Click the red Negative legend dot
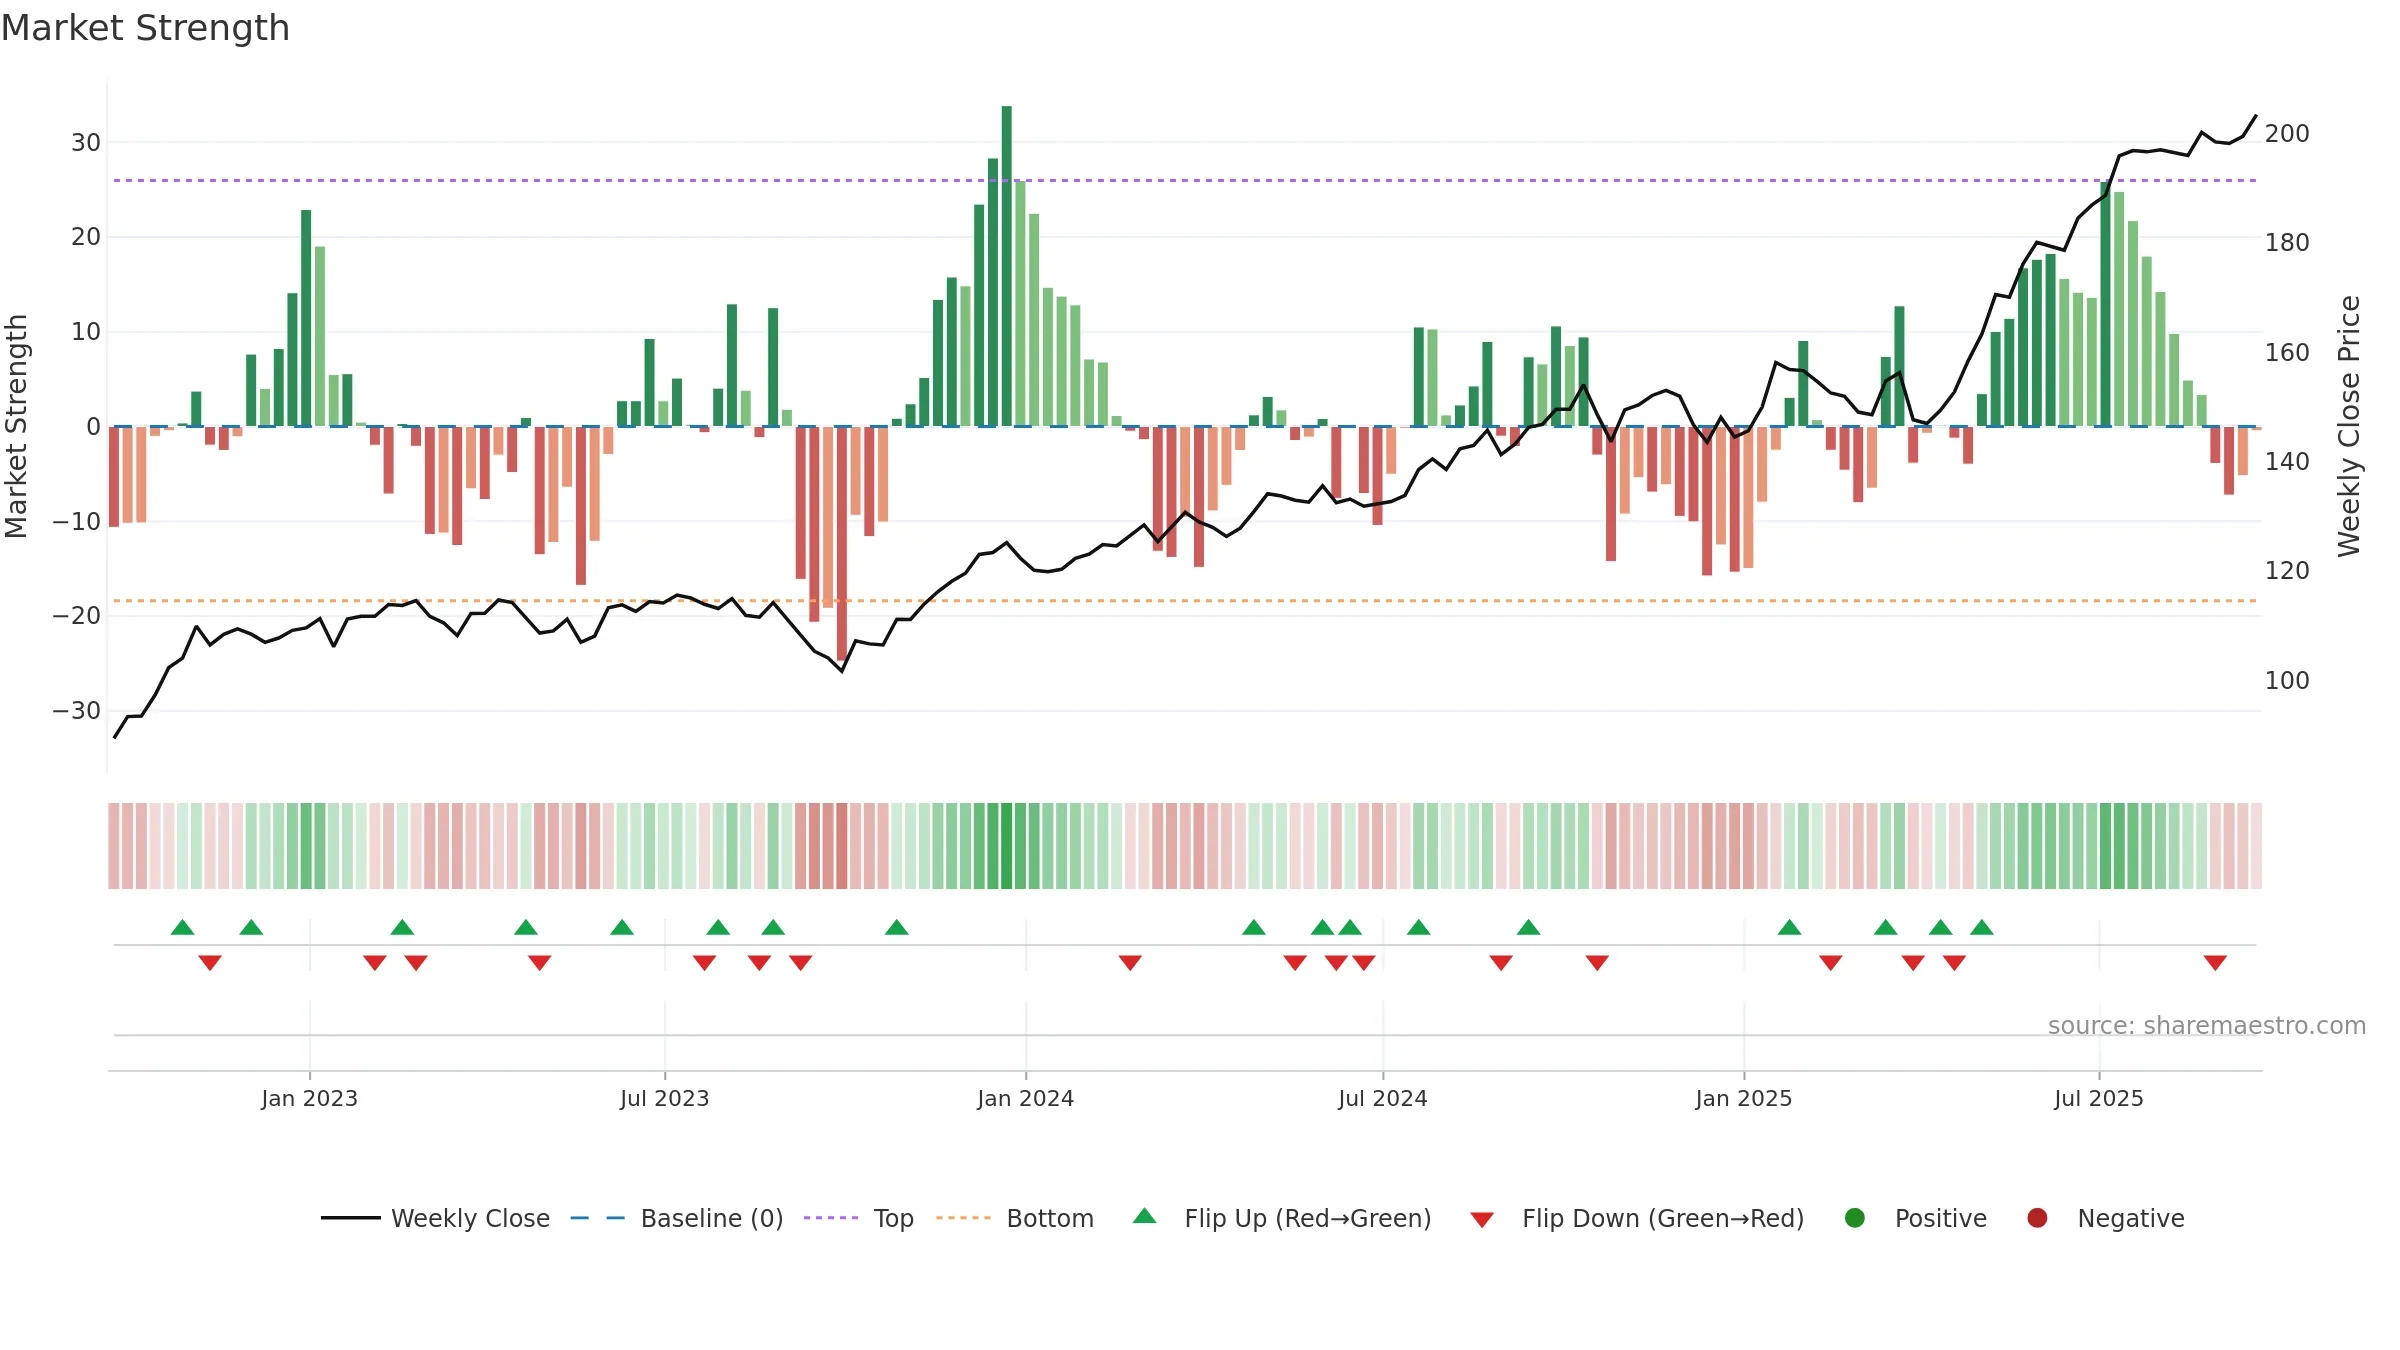The image size is (2400, 1350). 2037,1218
